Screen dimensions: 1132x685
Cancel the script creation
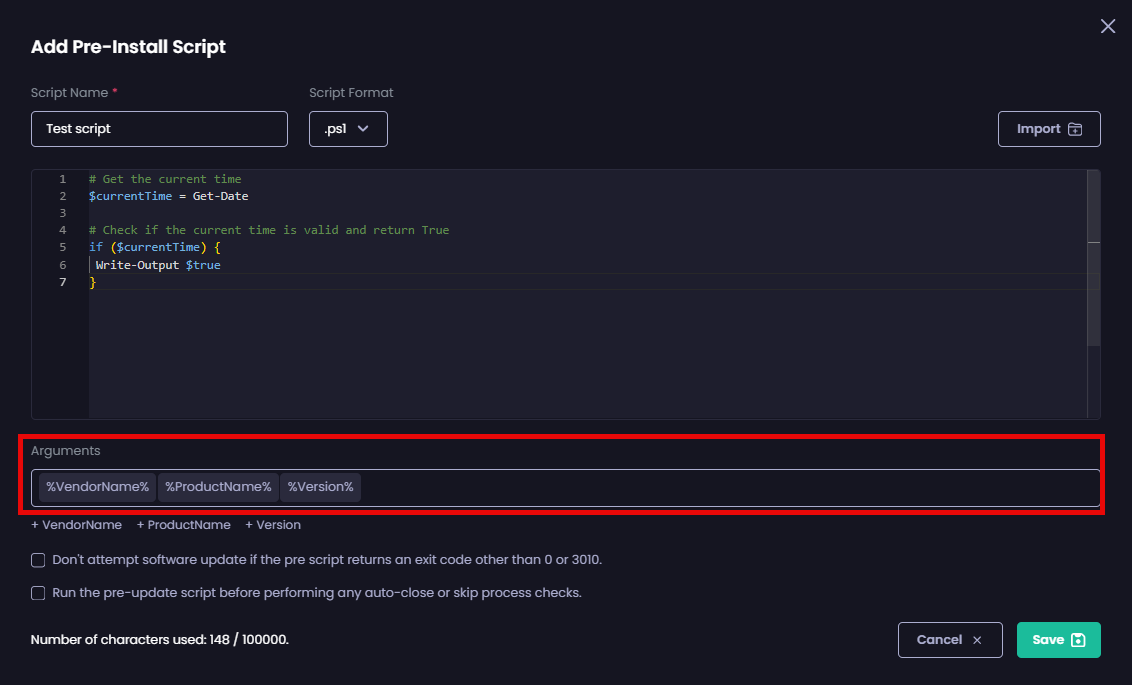[x=949, y=640]
